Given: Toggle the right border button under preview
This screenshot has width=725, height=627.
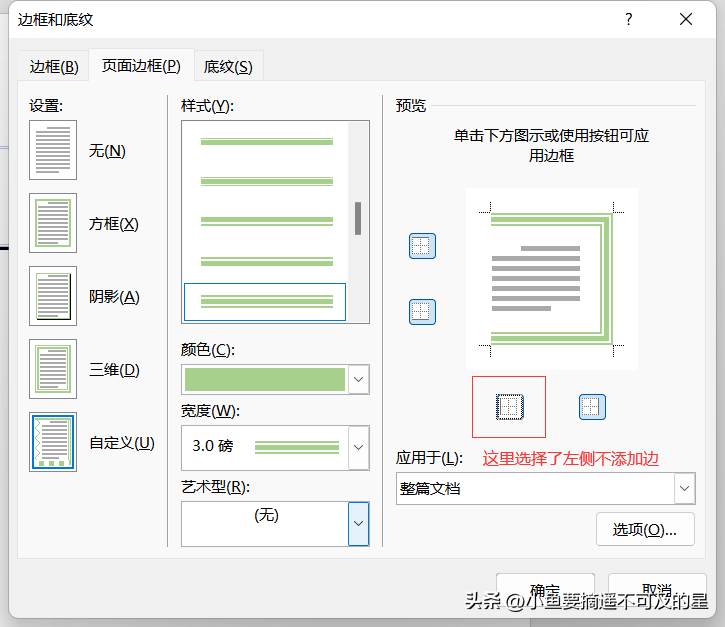Looking at the screenshot, I should coord(592,406).
